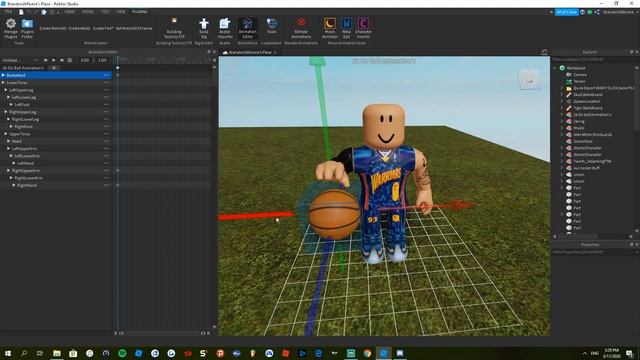Select Terrain in the Explorer
Viewport: 640px width, 360px height.
(580, 81)
